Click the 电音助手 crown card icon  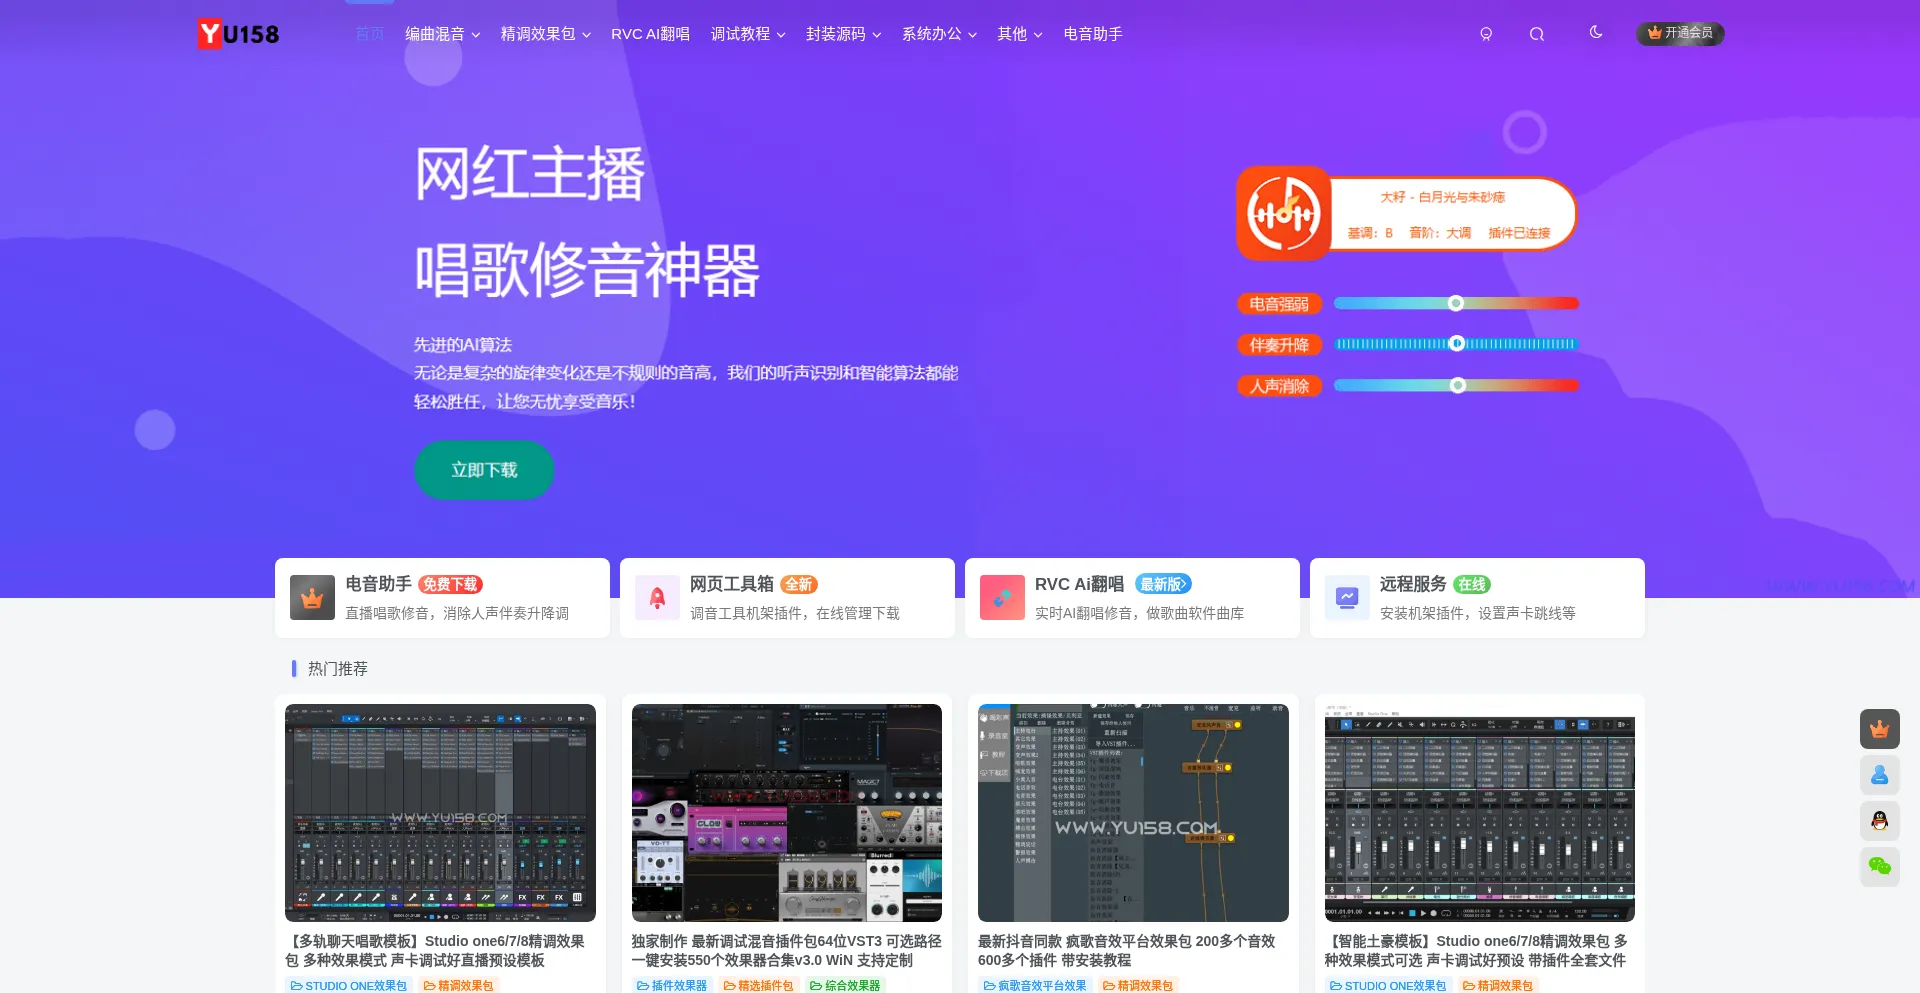tap(312, 598)
